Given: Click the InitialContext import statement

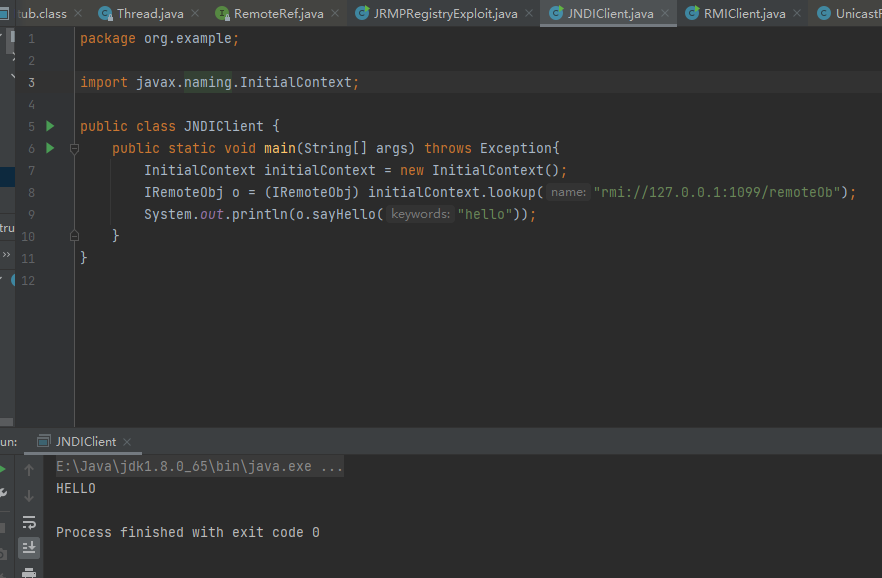Looking at the screenshot, I should (219, 82).
